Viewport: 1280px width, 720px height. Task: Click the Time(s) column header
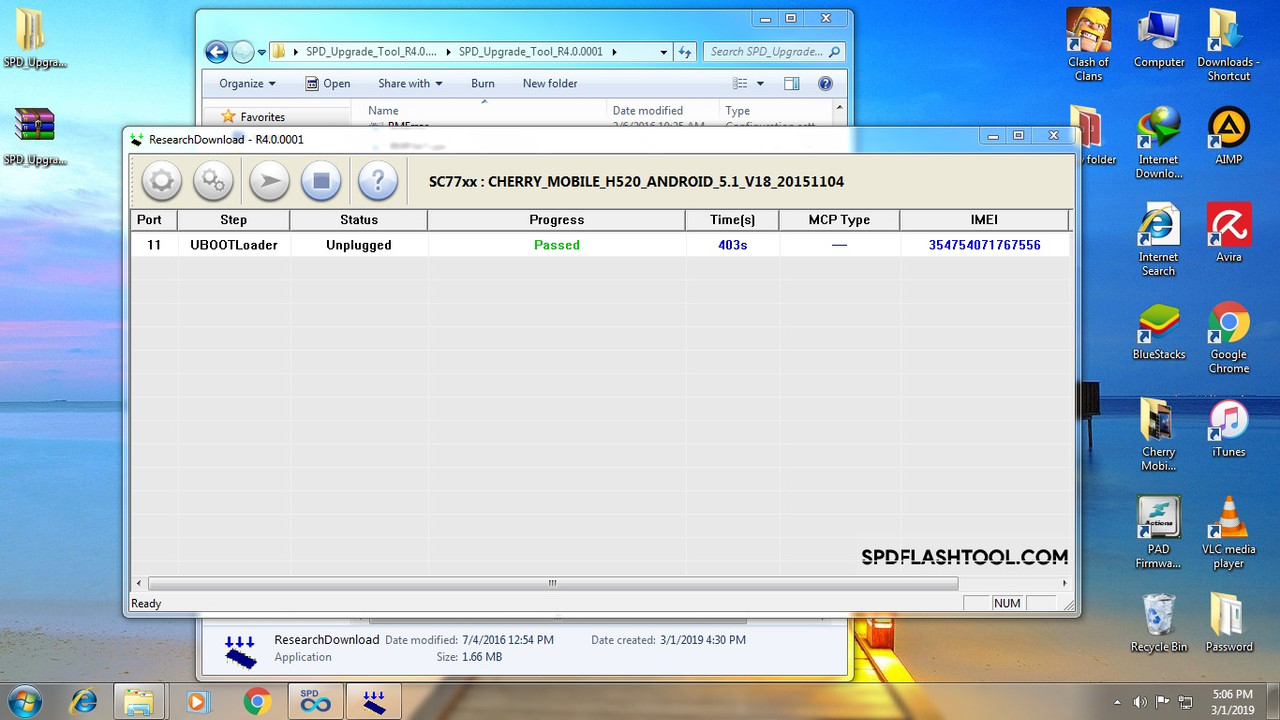coord(733,220)
